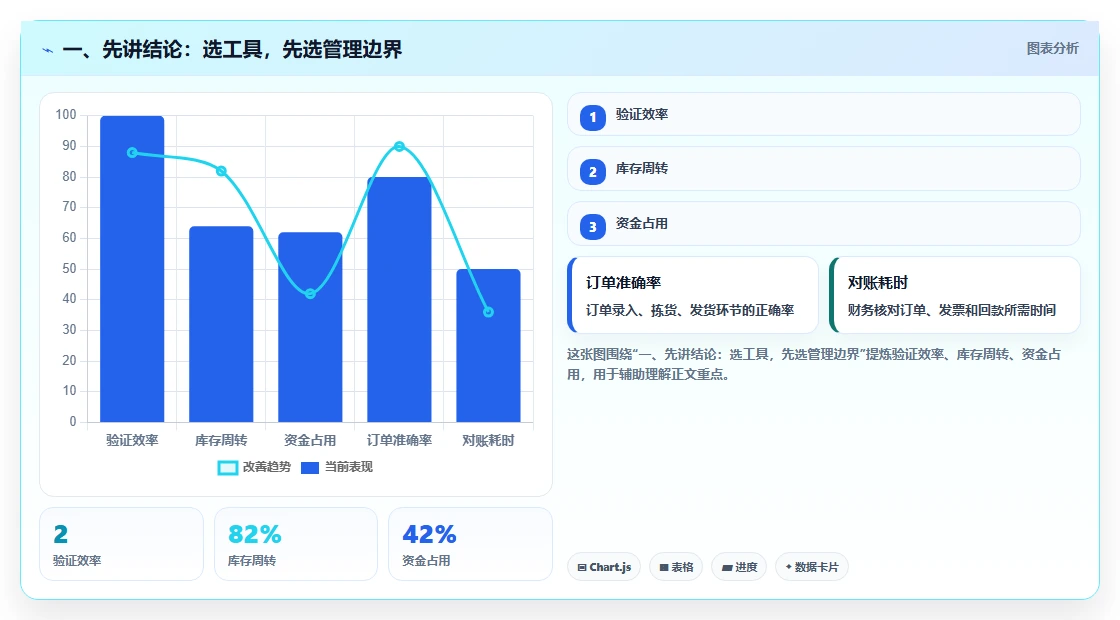Click x-axis label 对账耗时

click(489, 440)
